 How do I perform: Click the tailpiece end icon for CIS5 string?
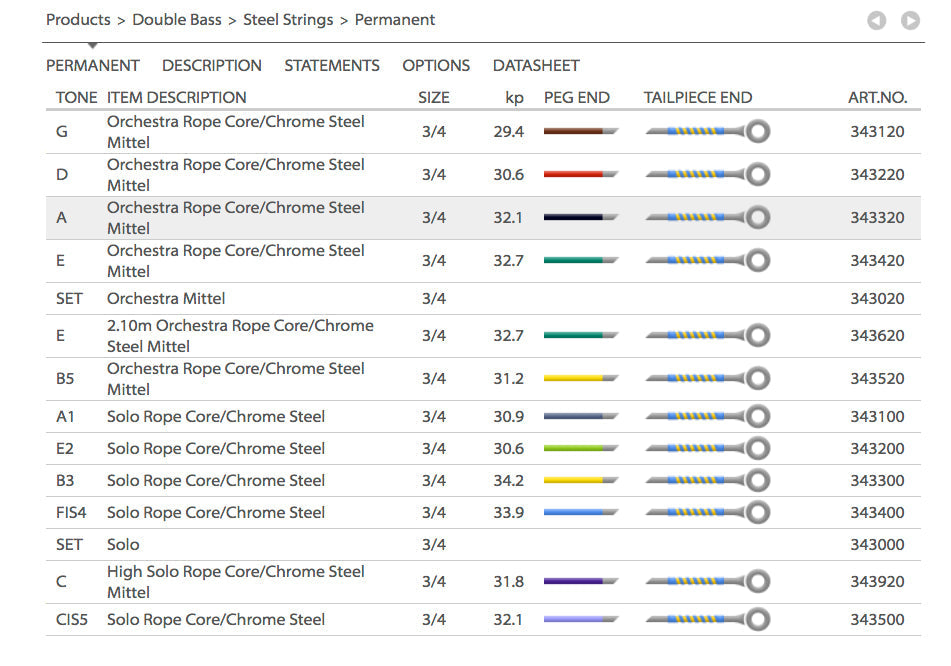click(x=706, y=619)
